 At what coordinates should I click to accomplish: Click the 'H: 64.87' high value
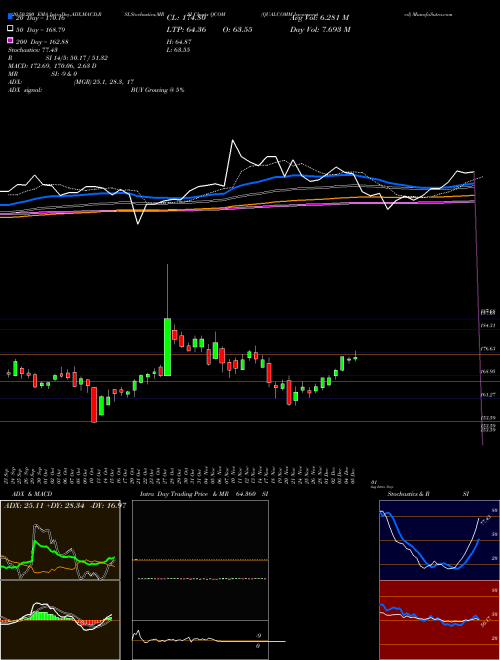tap(178, 41)
